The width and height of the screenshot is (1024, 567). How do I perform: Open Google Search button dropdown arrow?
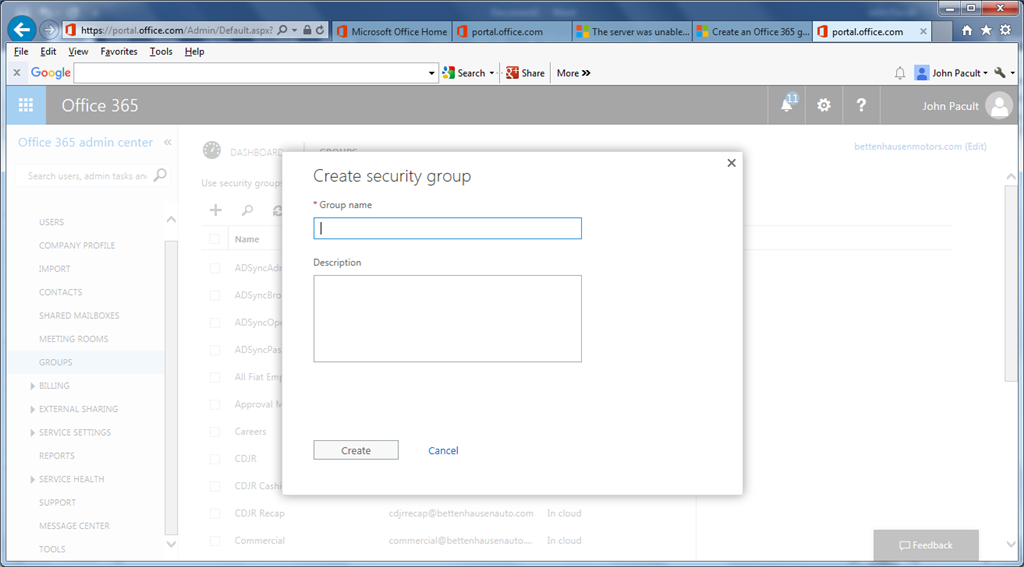491,73
